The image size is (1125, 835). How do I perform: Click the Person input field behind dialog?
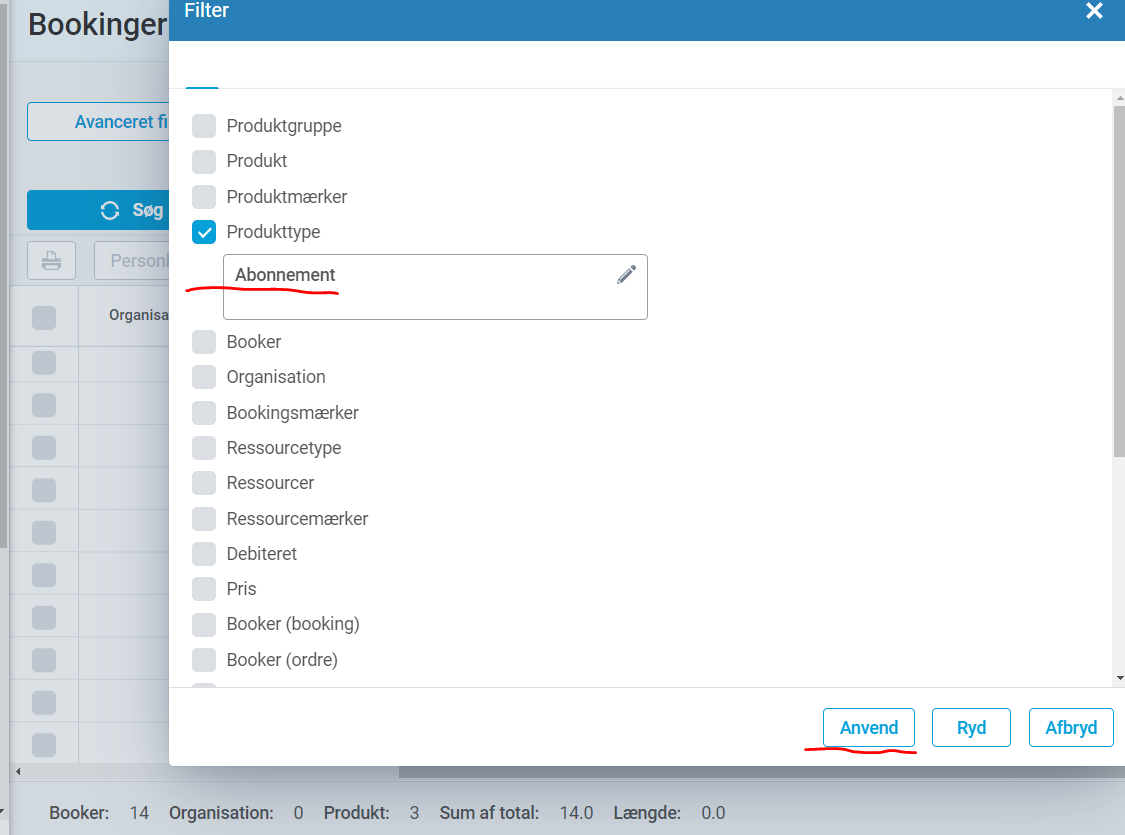[x=132, y=260]
